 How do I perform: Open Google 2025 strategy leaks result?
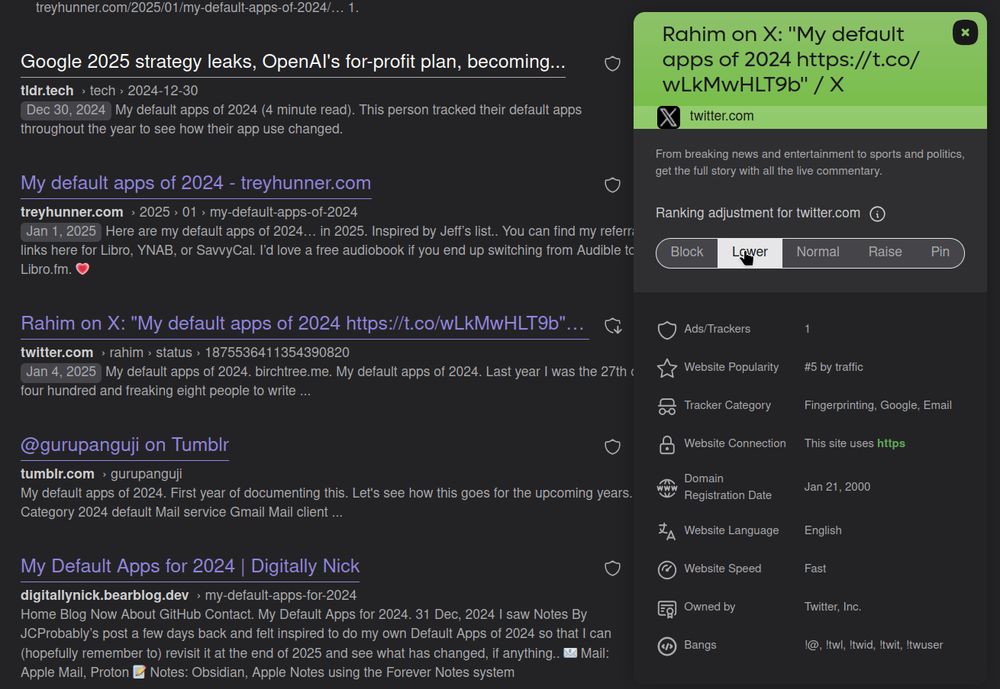[x=293, y=62]
